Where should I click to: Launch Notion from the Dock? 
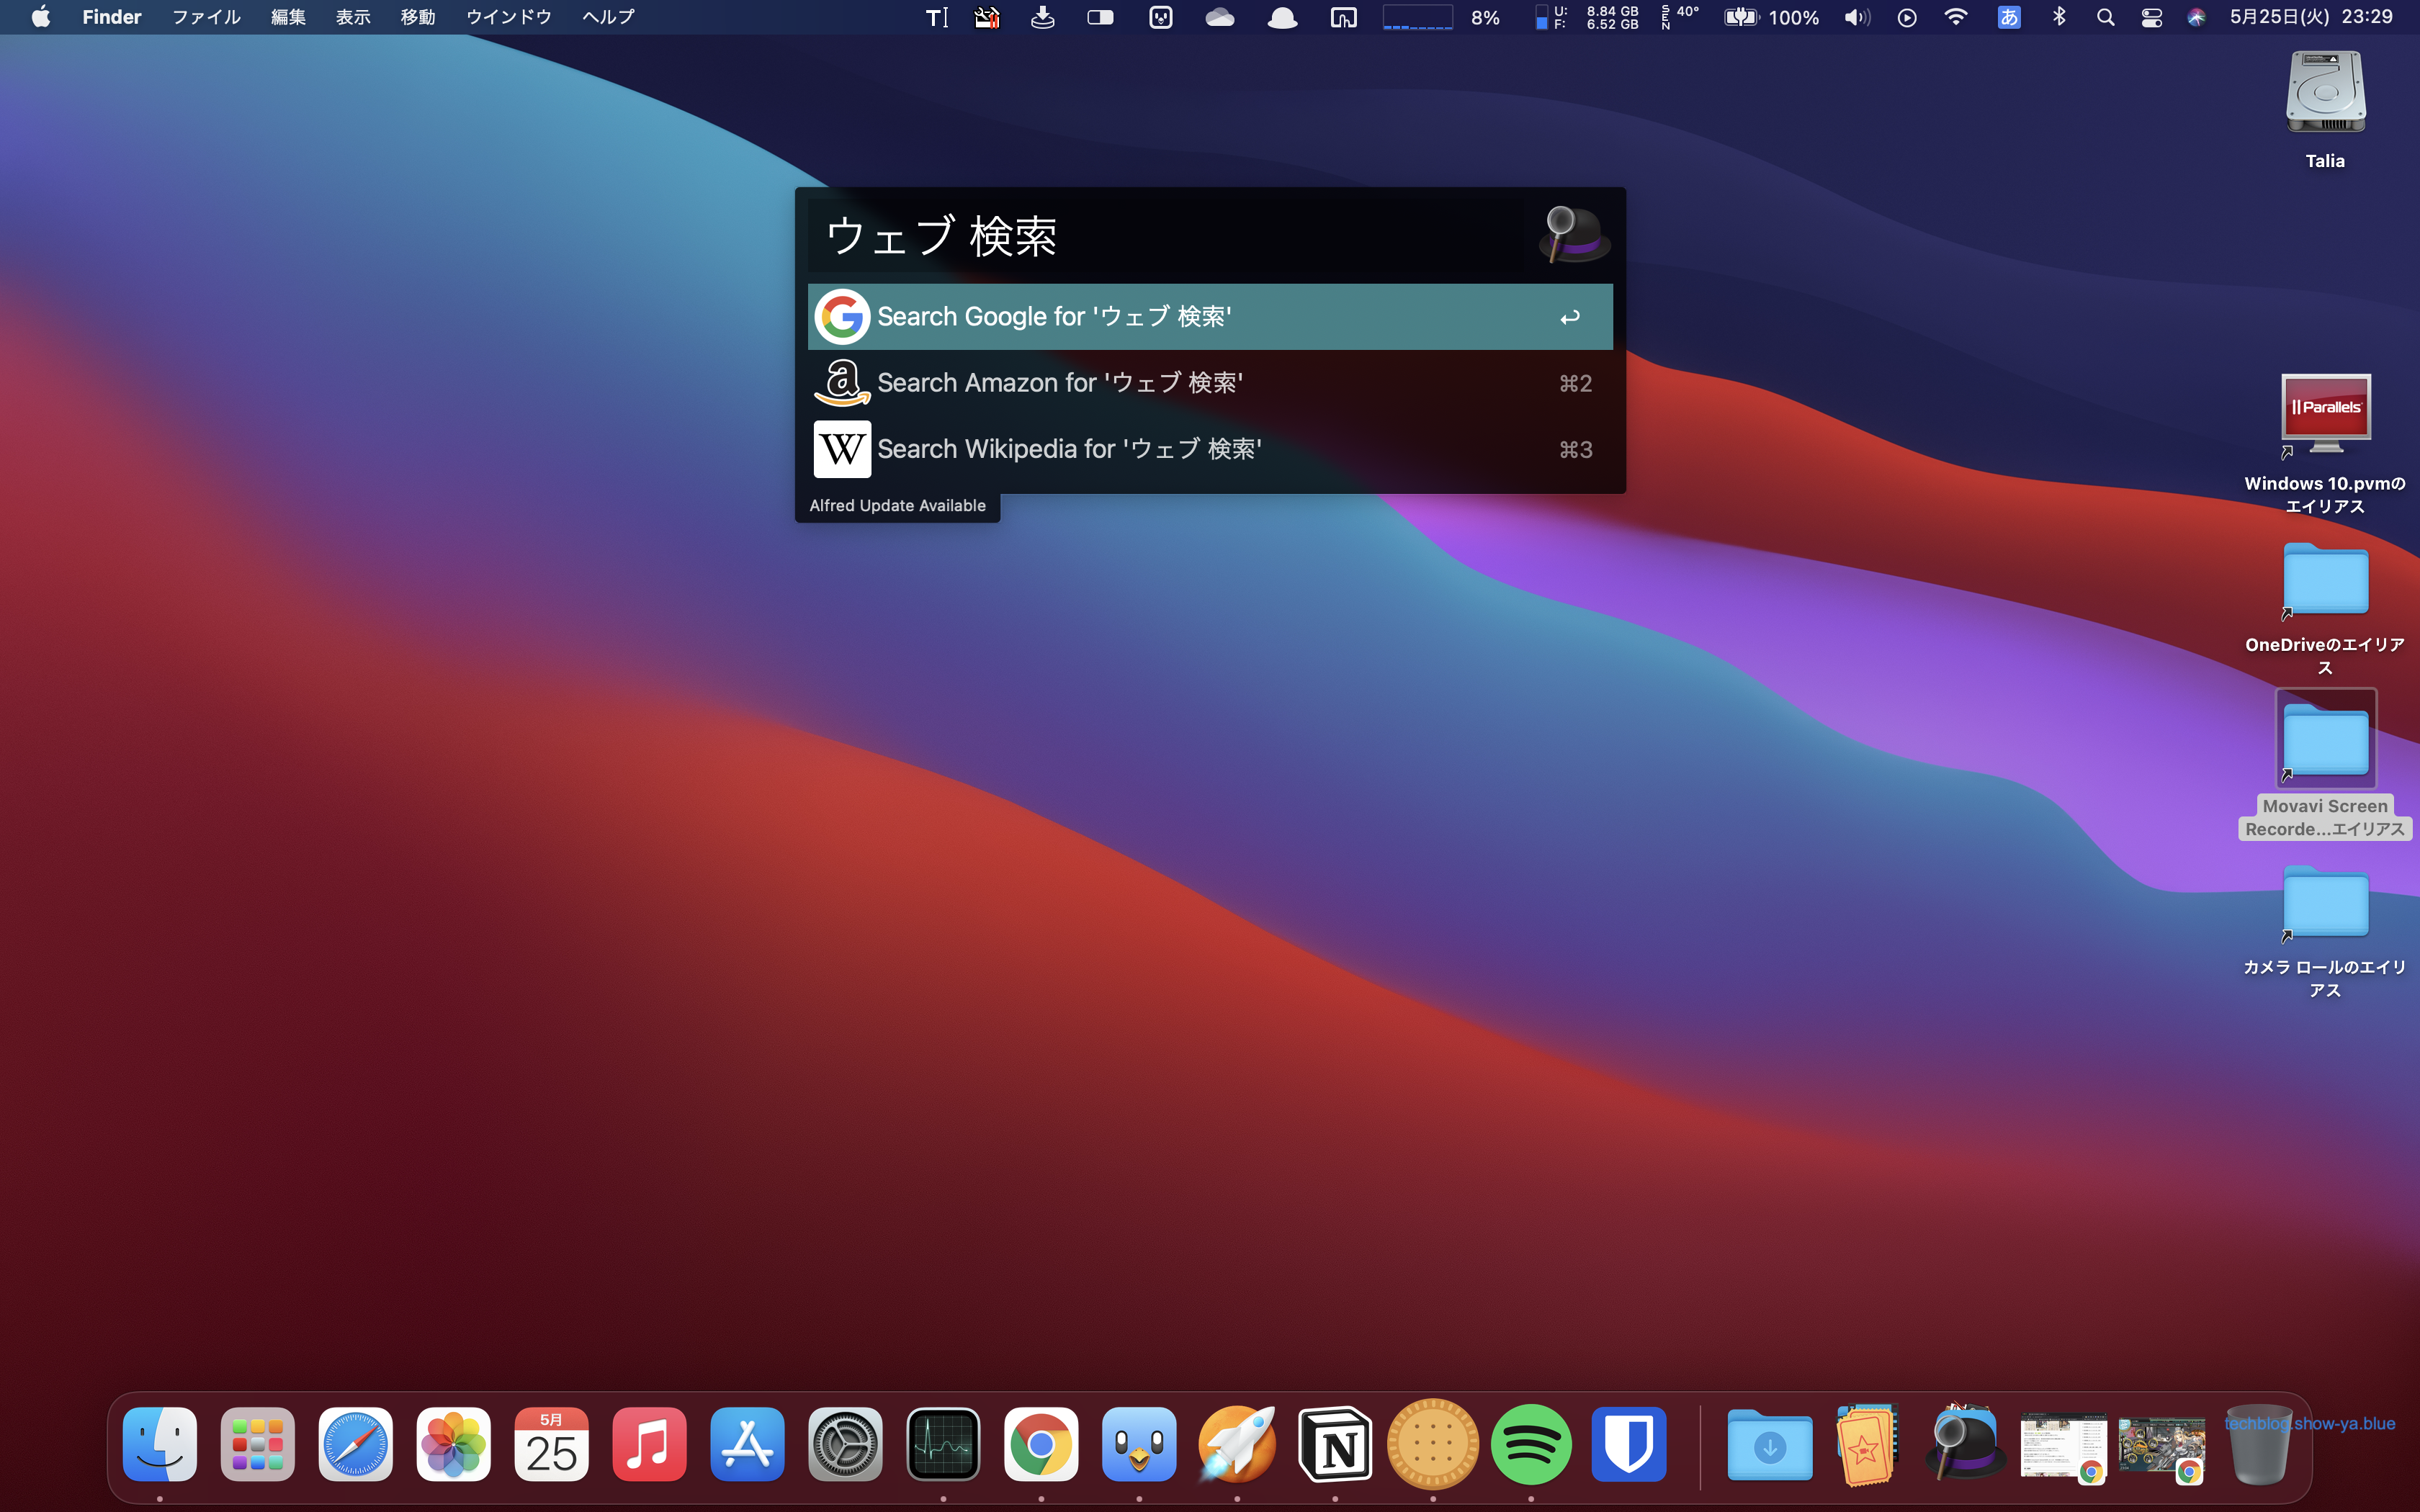pyautogui.click(x=1334, y=1444)
